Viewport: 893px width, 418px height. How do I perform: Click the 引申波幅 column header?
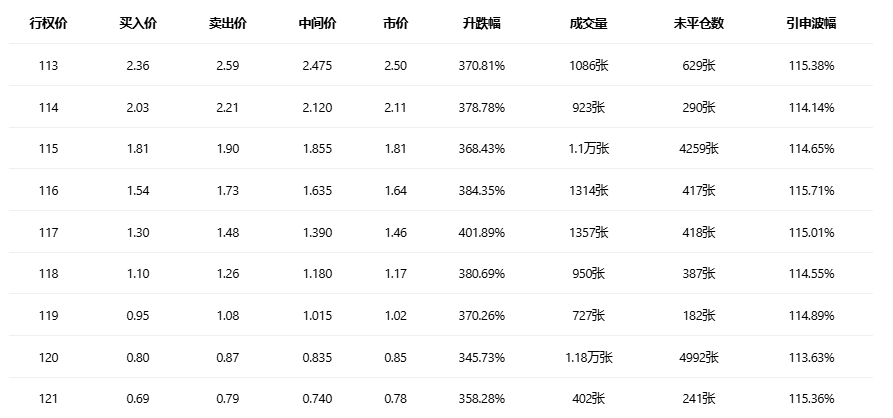coord(811,23)
